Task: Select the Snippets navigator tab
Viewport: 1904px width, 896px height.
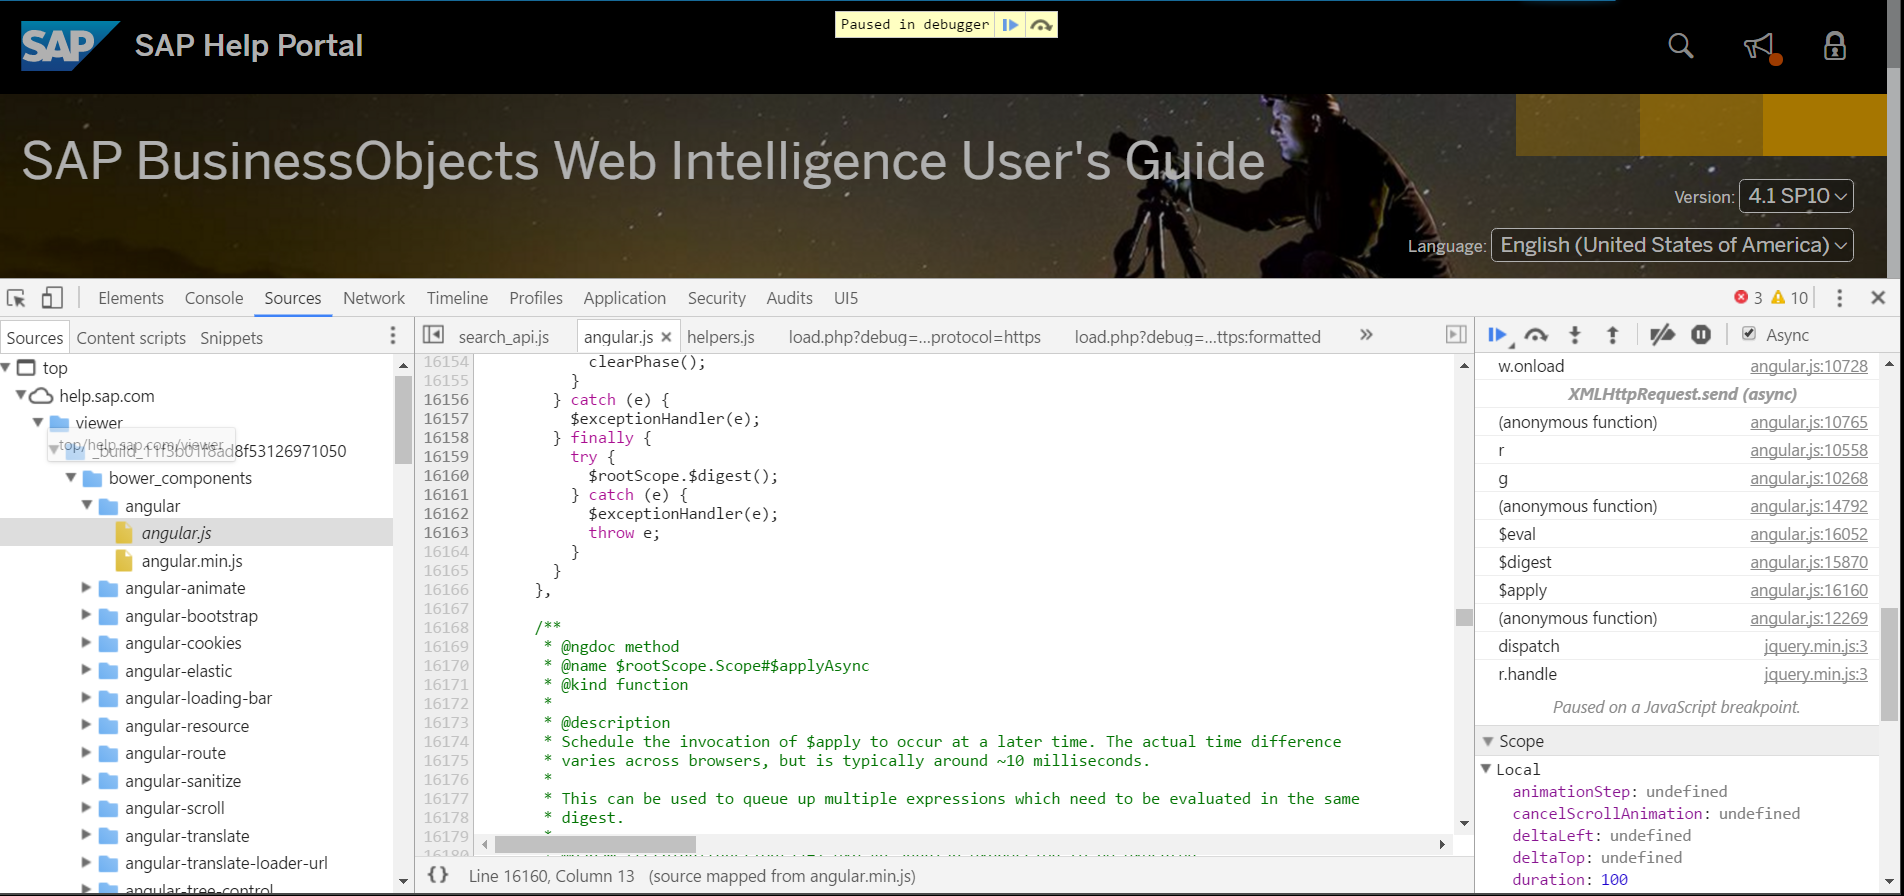Action: (x=231, y=338)
